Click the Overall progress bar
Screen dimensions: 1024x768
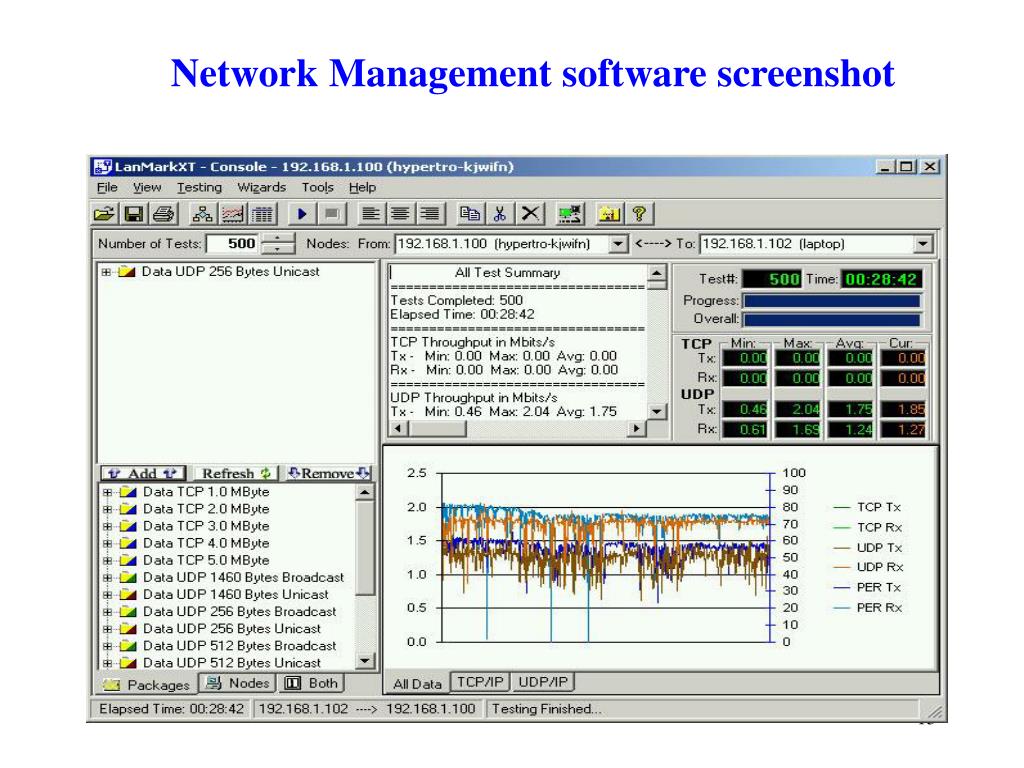coord(832,320)
